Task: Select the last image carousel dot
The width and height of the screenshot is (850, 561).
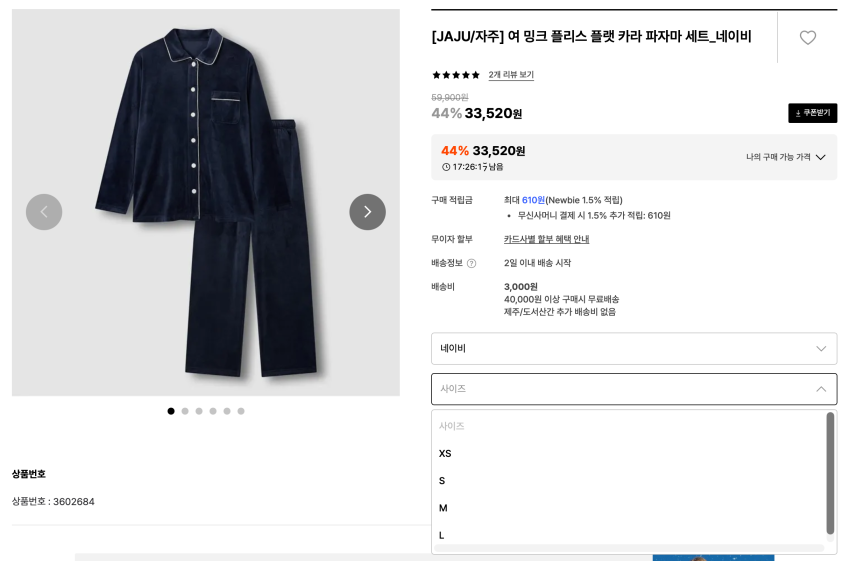Action: point(241,411)
